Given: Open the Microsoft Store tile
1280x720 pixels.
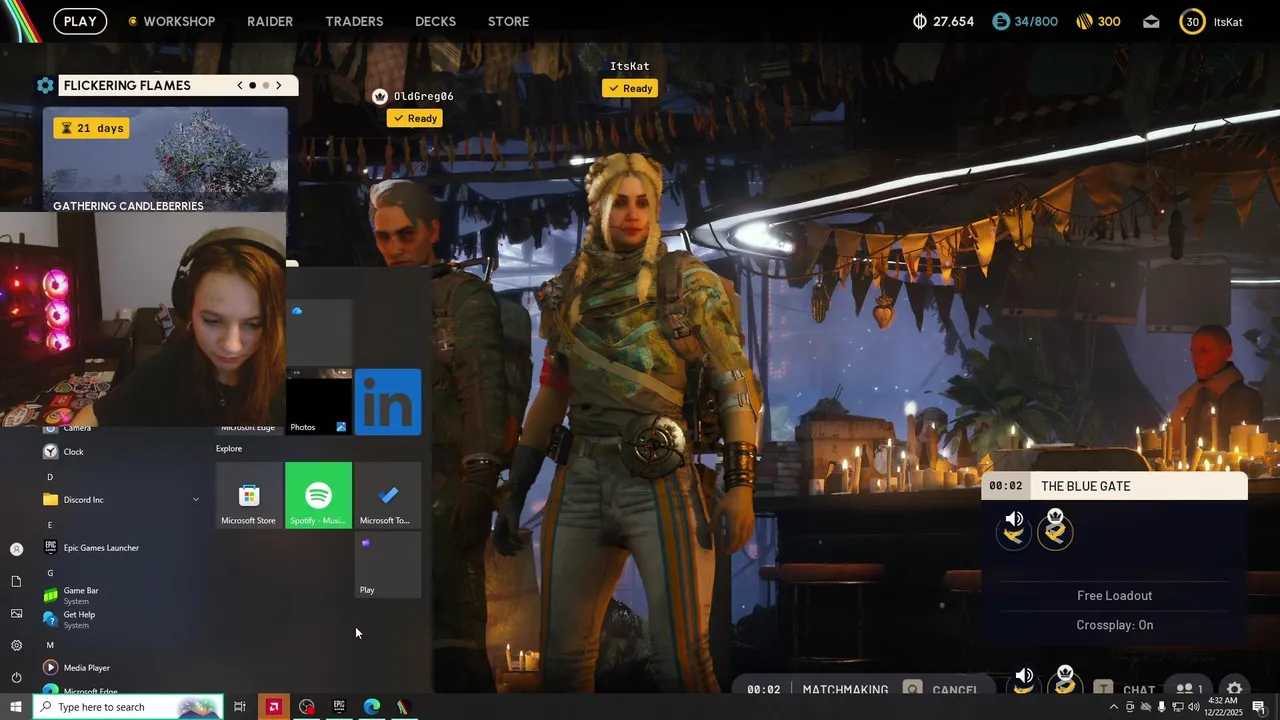Looking at the screenshot, I should [249, 495].
